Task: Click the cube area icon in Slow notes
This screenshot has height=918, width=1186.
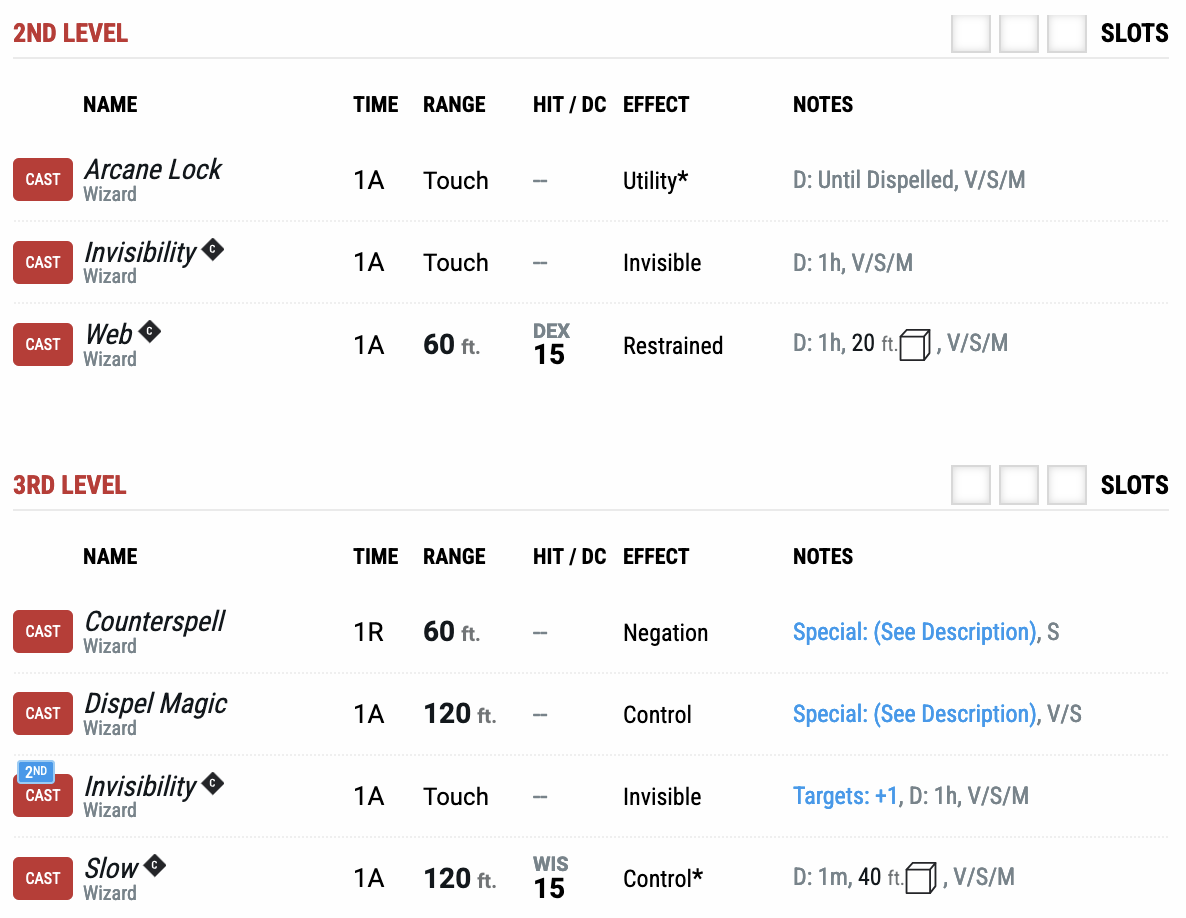Action: pyautogui.click(x=921, y=879)
